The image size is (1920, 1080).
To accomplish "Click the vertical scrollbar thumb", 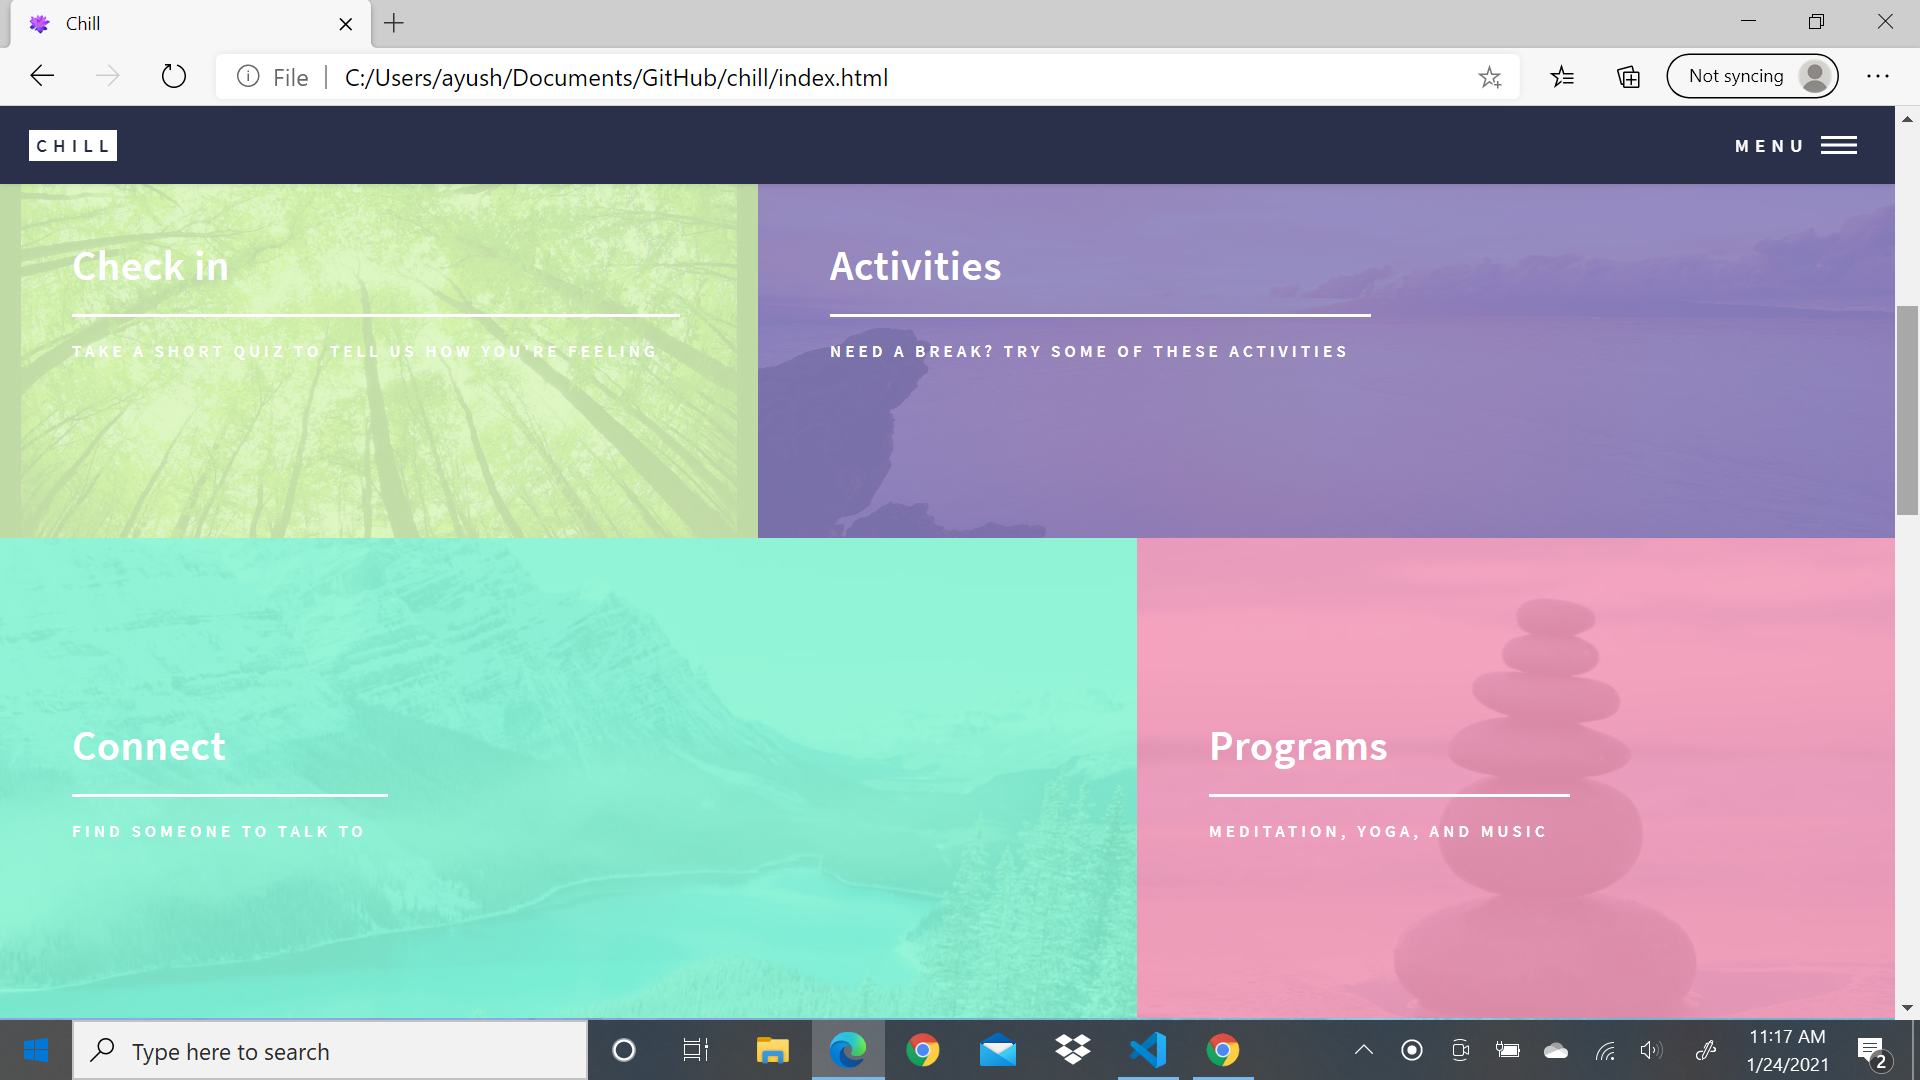I will click(x=1907, y=410).
